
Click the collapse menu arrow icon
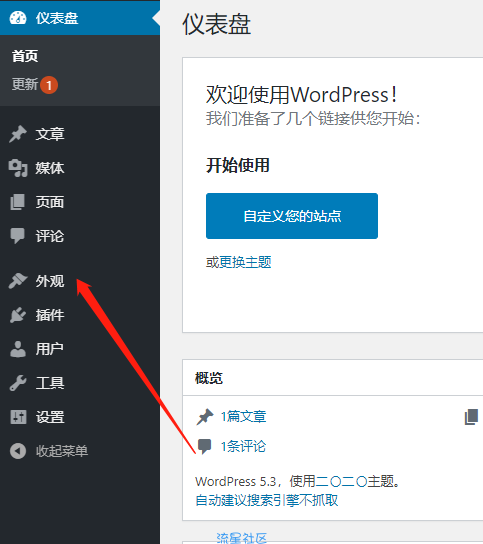click(x=18, y=451)
